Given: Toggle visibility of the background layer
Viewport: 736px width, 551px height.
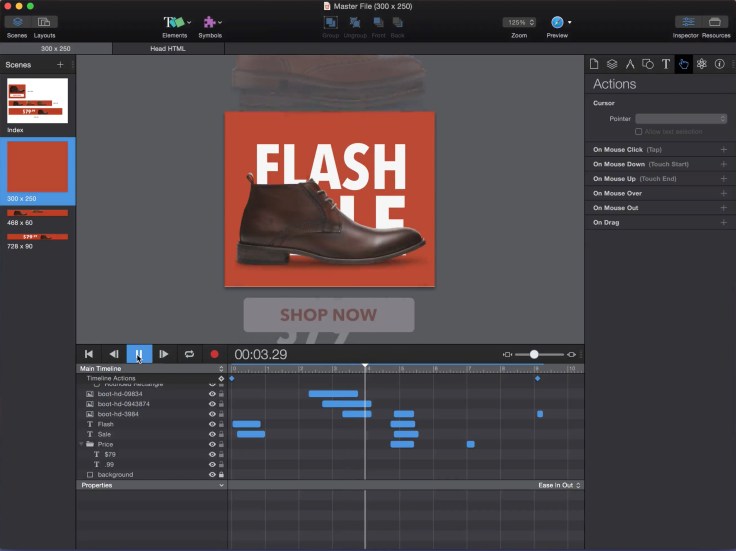Looking at the screenshot, I should pos(212,474).
